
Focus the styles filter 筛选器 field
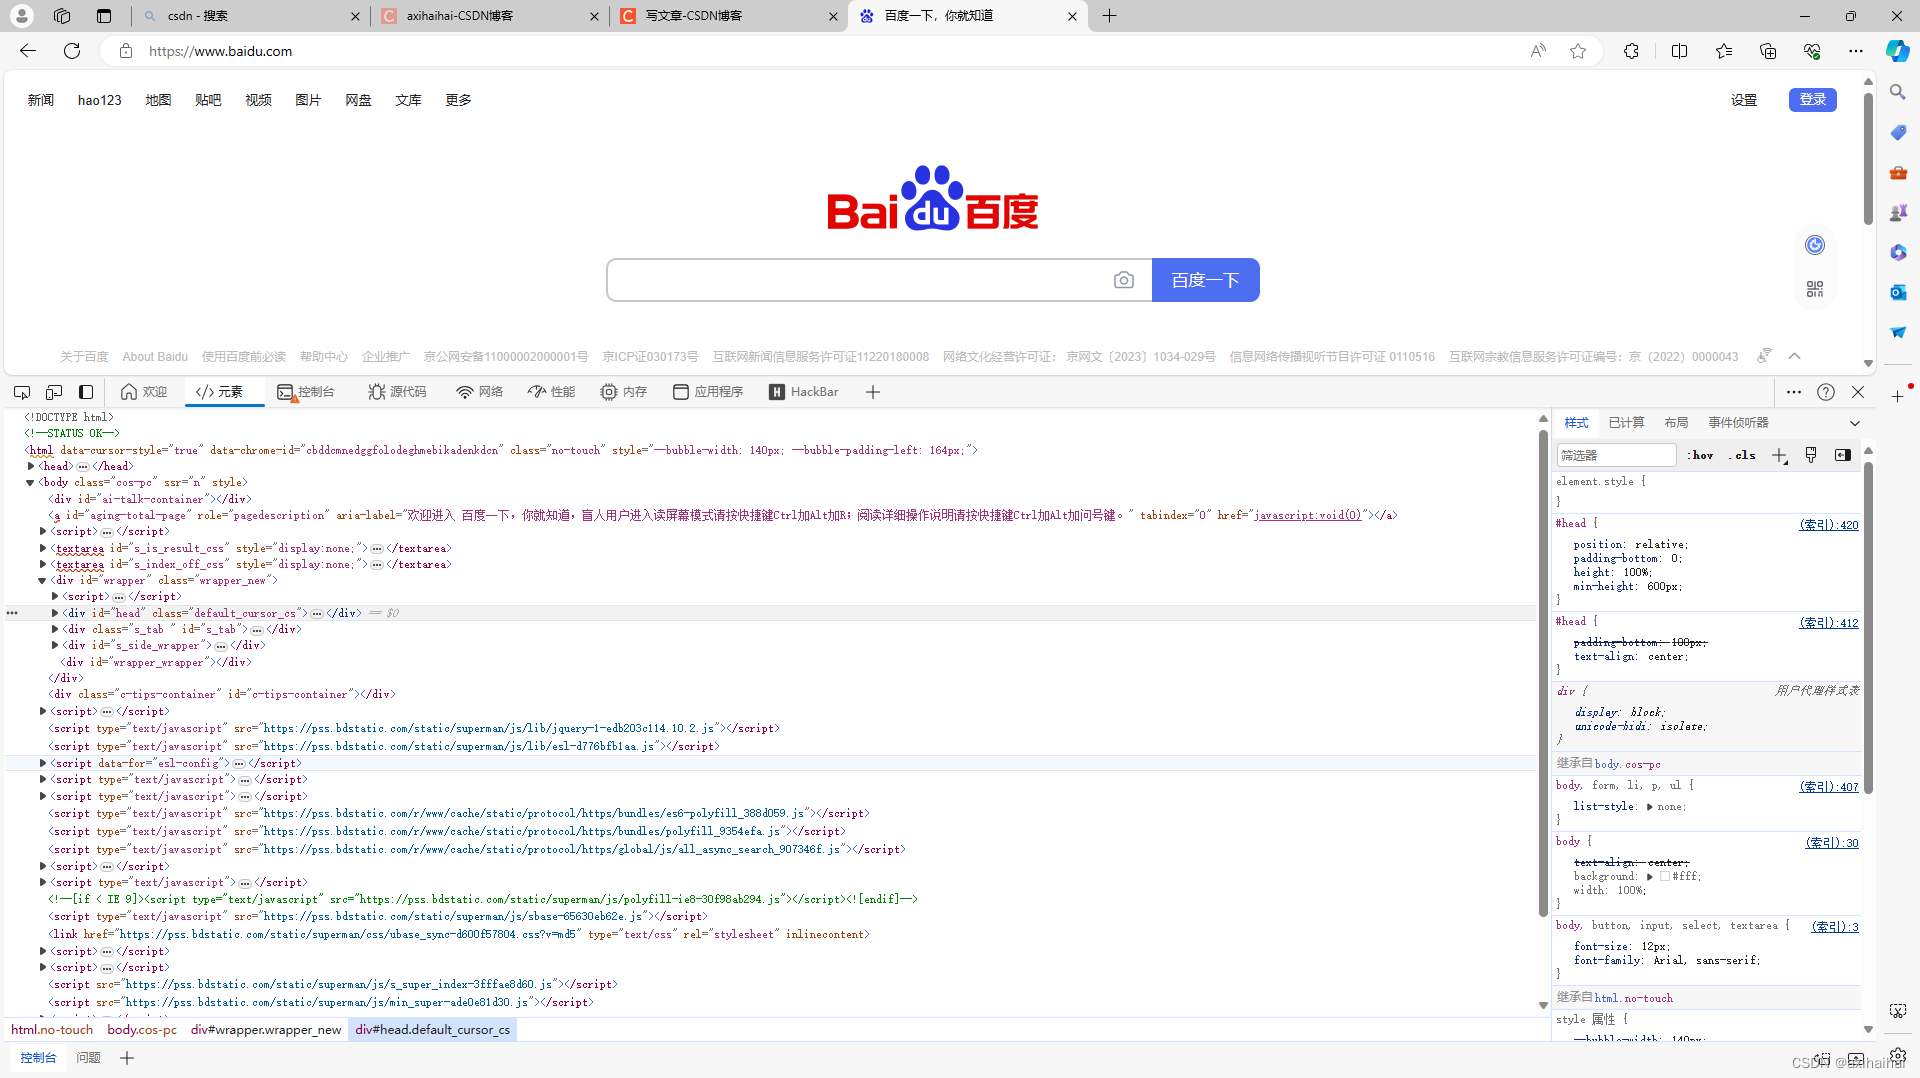click(1616, 455)
